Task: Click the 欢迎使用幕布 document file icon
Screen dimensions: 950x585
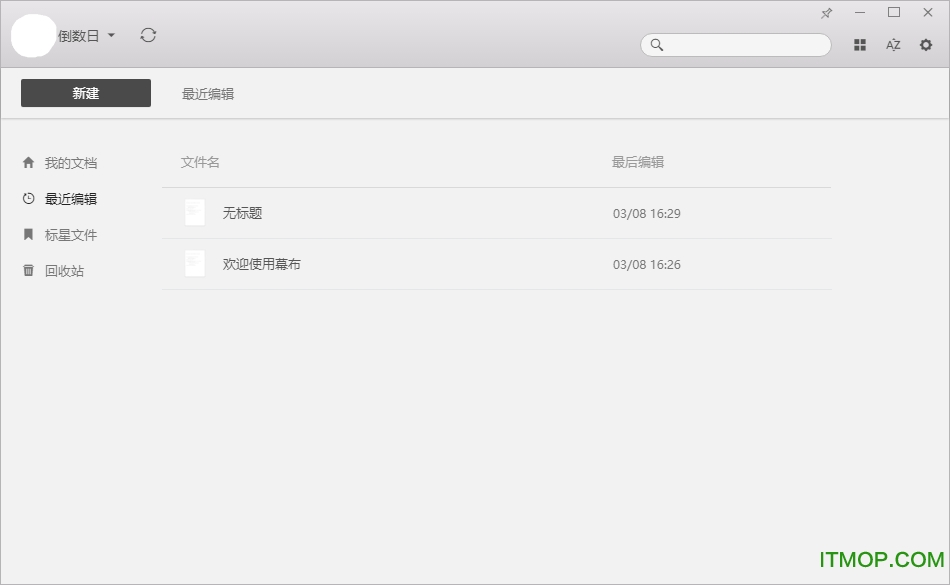Action: (x=195, y=264)
